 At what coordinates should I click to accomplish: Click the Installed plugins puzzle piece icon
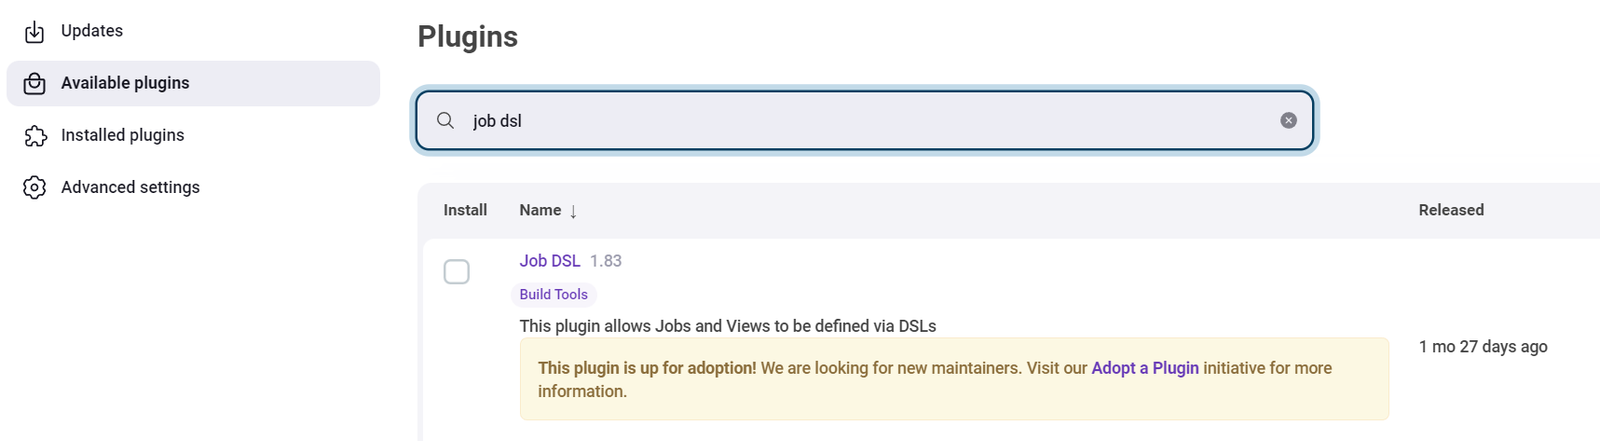(35, 136)
